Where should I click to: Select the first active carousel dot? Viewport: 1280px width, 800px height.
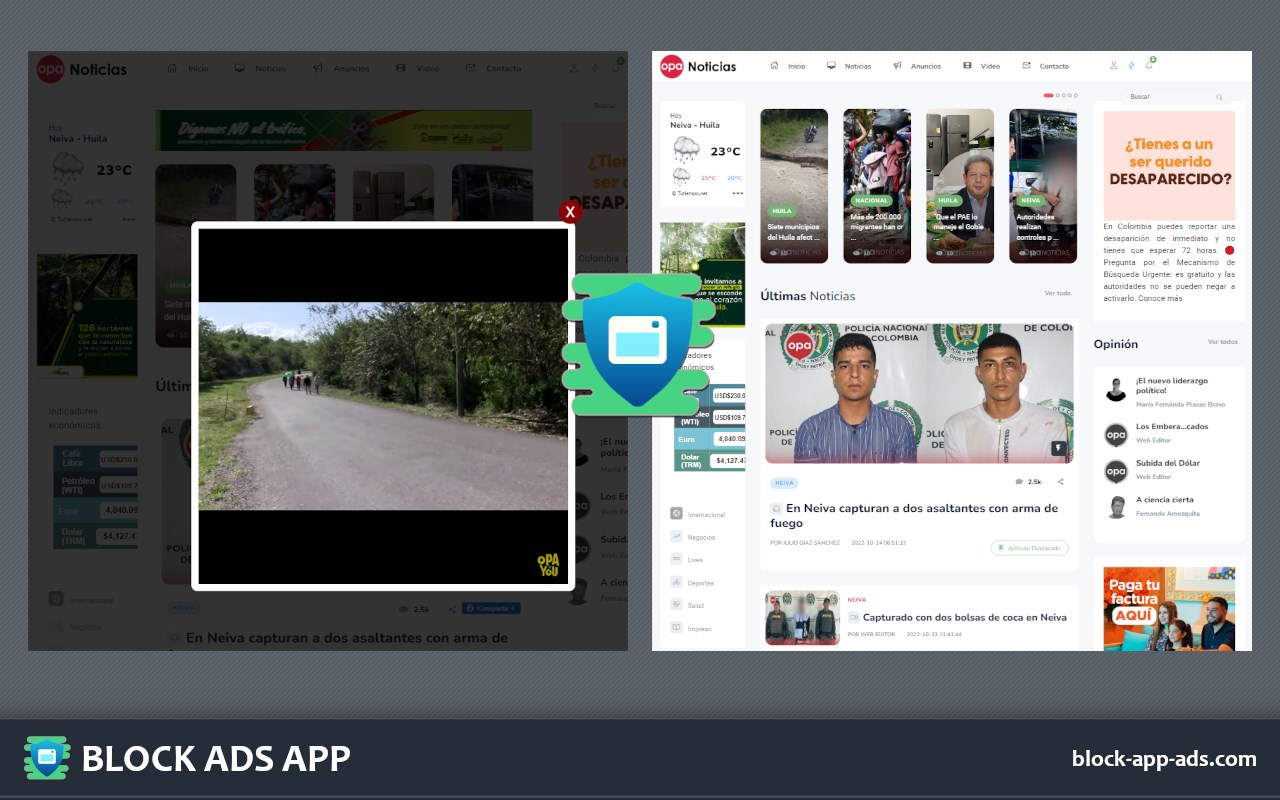tap(1048, 95)
